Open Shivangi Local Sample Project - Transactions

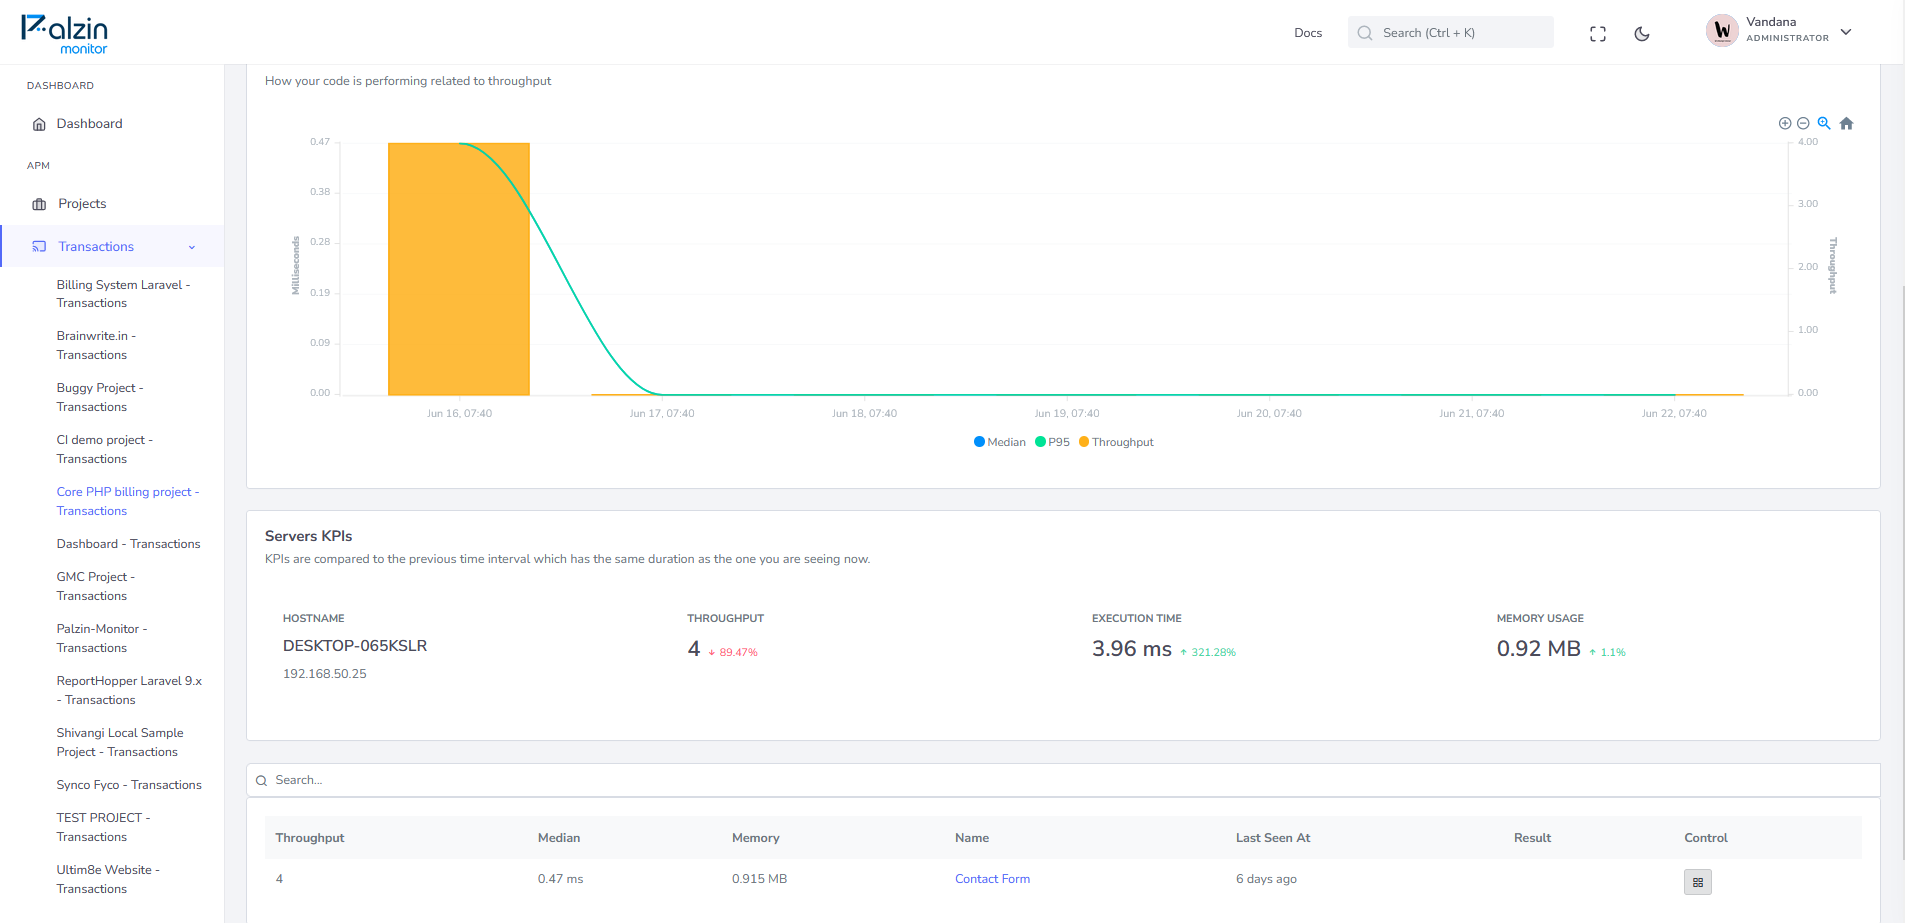(120, 742)
